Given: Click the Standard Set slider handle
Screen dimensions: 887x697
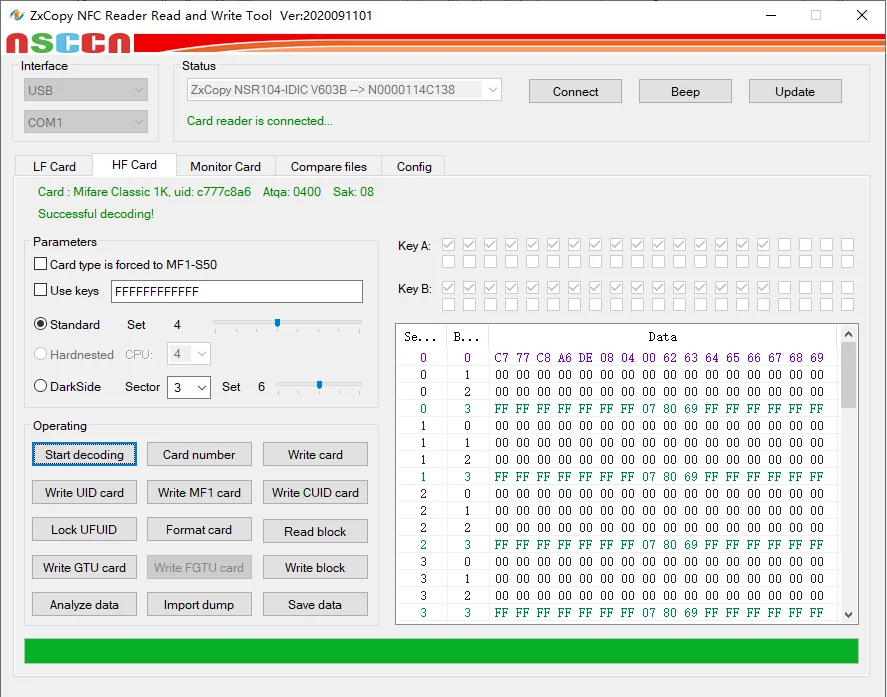Looking at the screenshot, I should [277, 323].
